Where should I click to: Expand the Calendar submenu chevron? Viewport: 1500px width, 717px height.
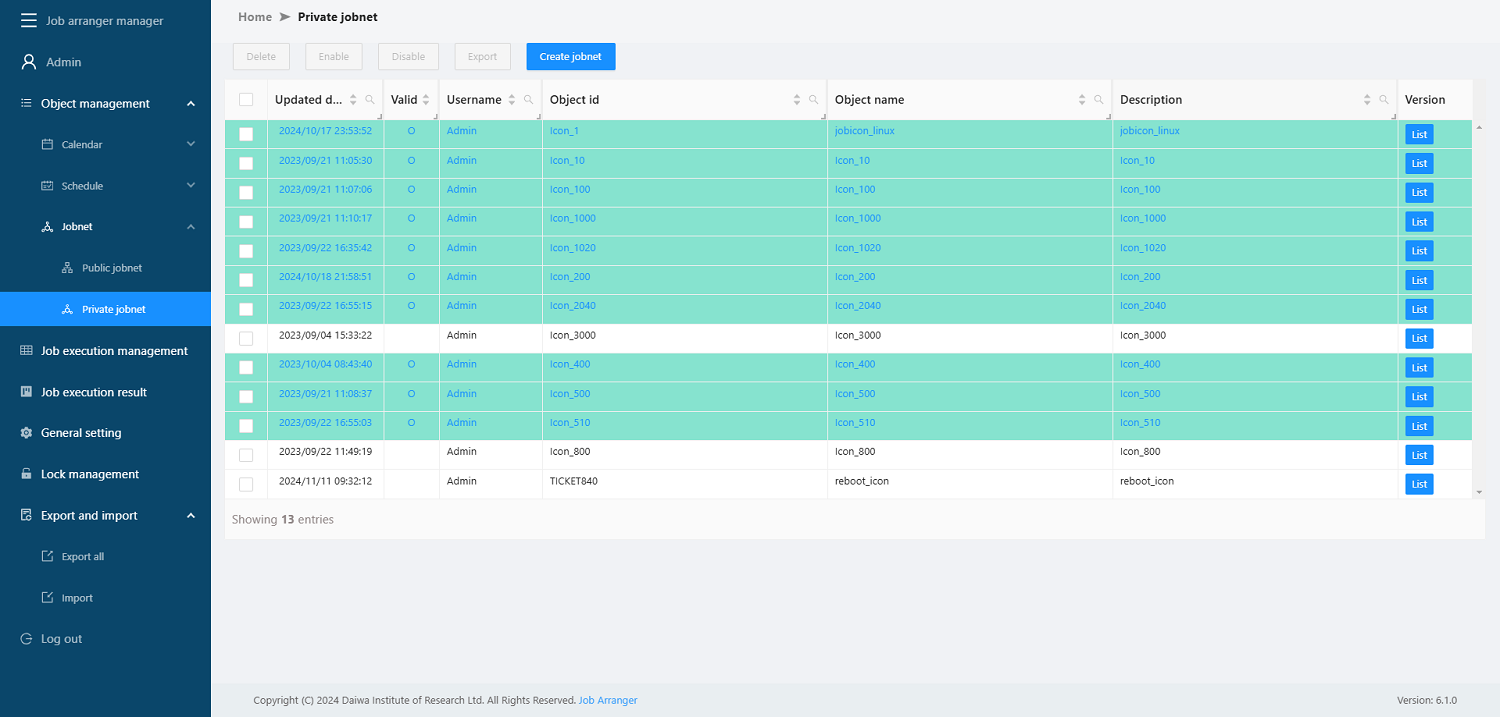tap(191, 144)
